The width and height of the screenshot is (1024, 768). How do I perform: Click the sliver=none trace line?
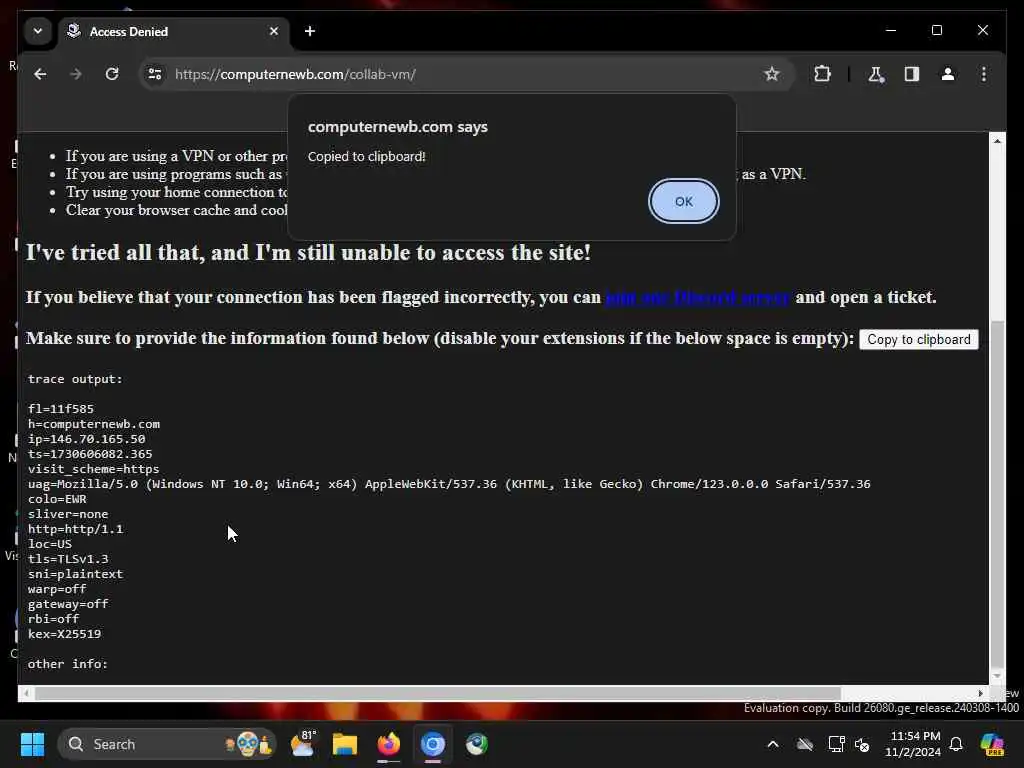pyautogui.click(x=68, y=514)
